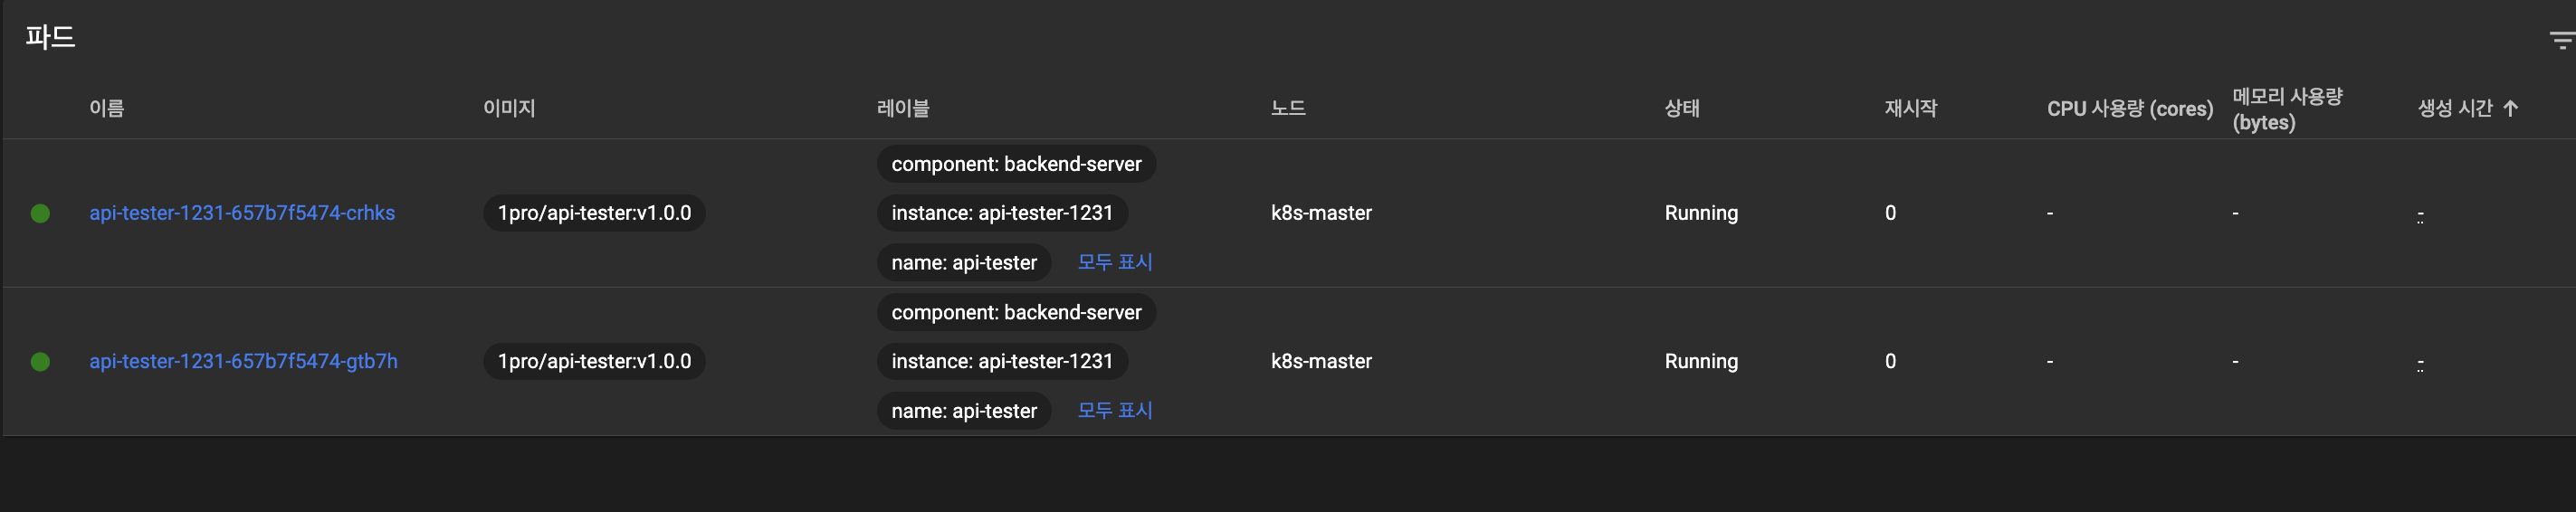The image size is (2576, 512).
Task: Click the crhks pod's 1pro/api-tester:v1.0.0 image chip
Action: [594, 213]
